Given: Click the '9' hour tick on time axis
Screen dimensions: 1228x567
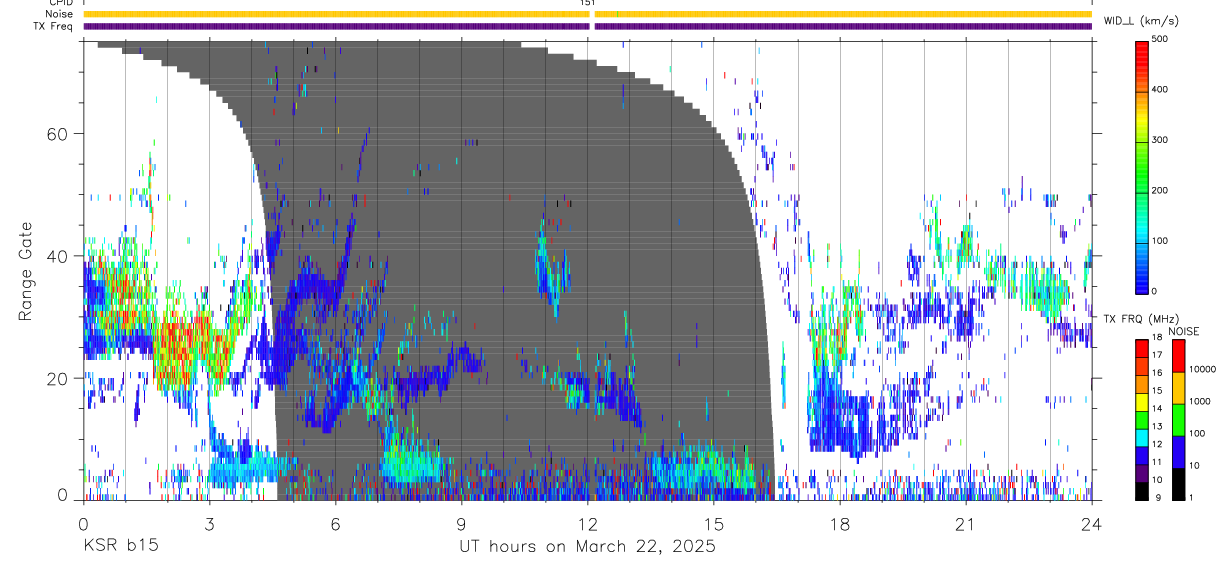Looking at the screenshot, I should (x=461, y=523).
